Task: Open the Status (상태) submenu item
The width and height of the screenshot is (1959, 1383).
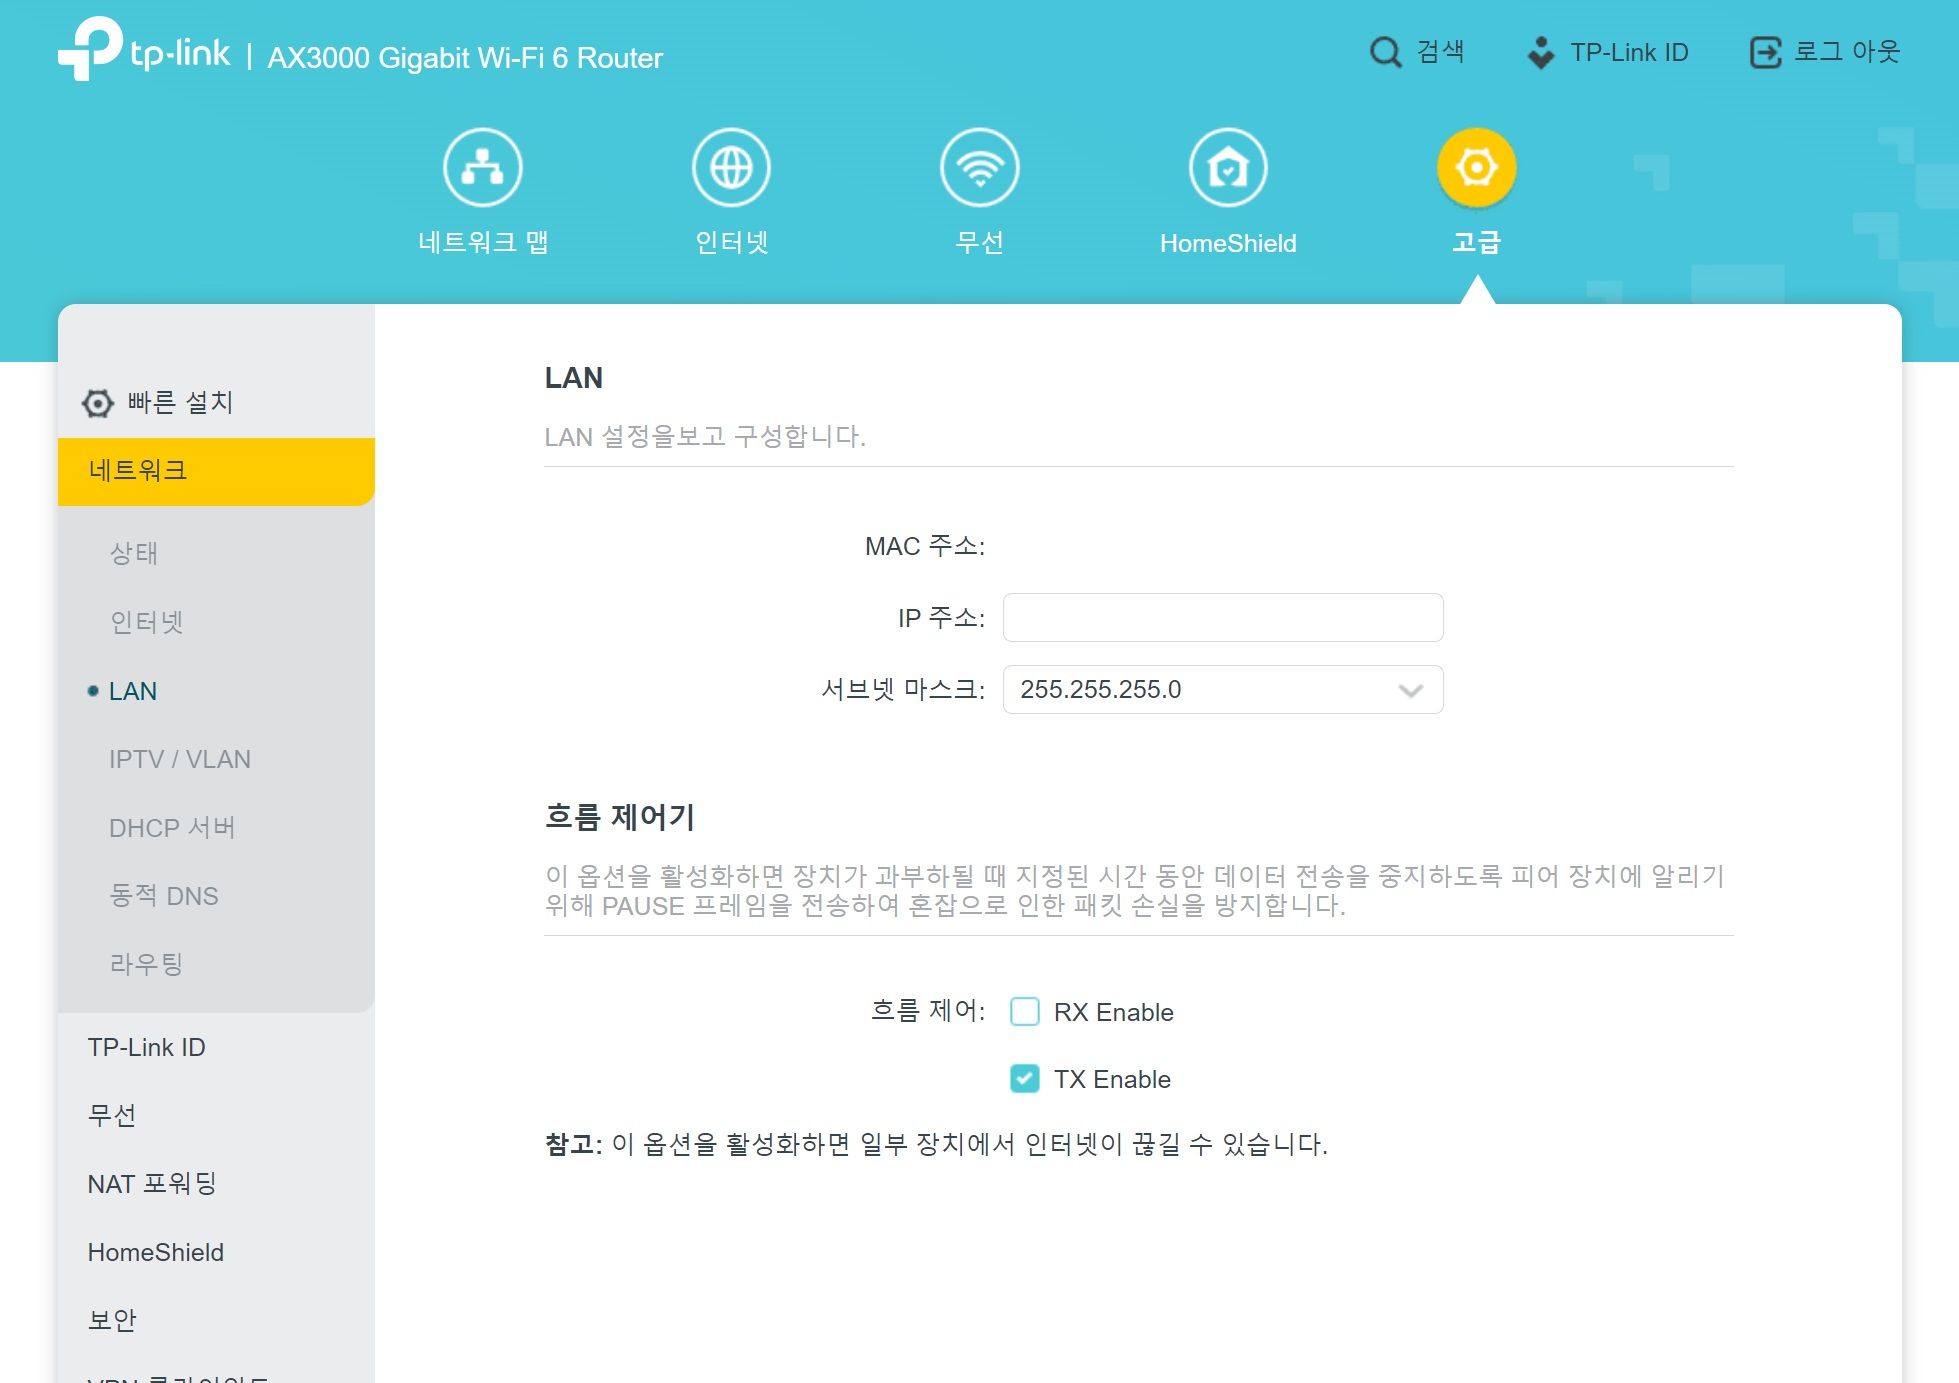Action: pyautogui.click(x=134, y=553)
